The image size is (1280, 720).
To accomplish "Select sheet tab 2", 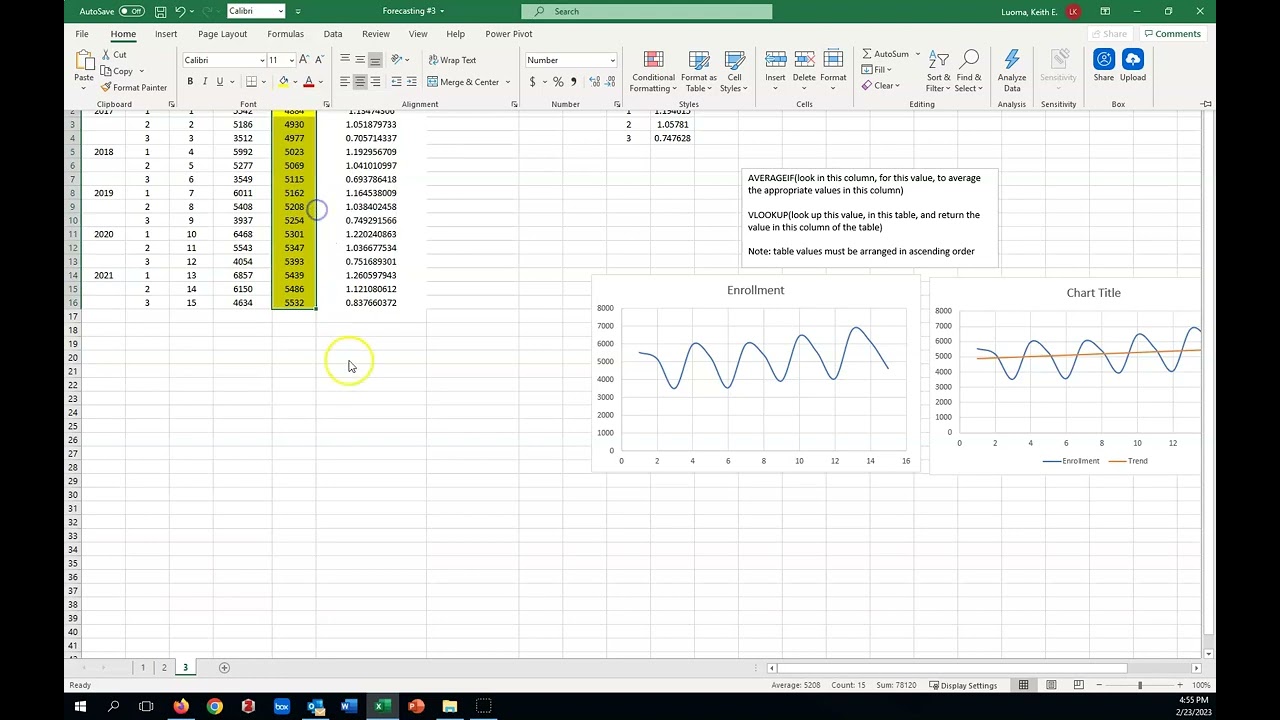I will [164, 667].
